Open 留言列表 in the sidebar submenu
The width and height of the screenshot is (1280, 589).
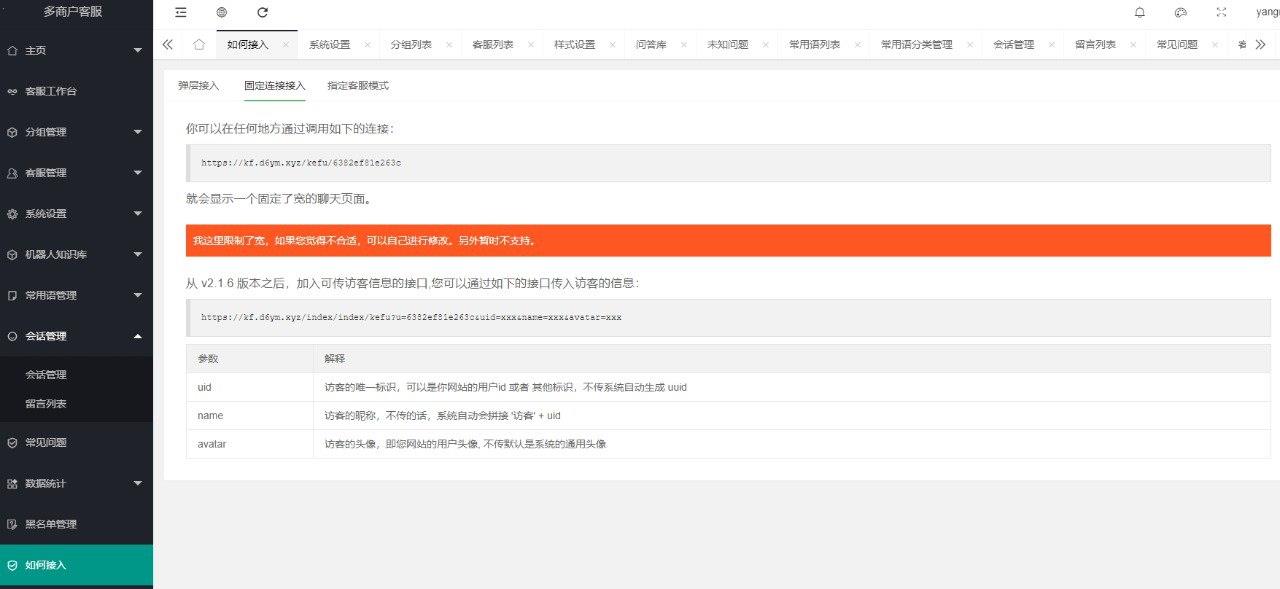(x=46, y=404)
